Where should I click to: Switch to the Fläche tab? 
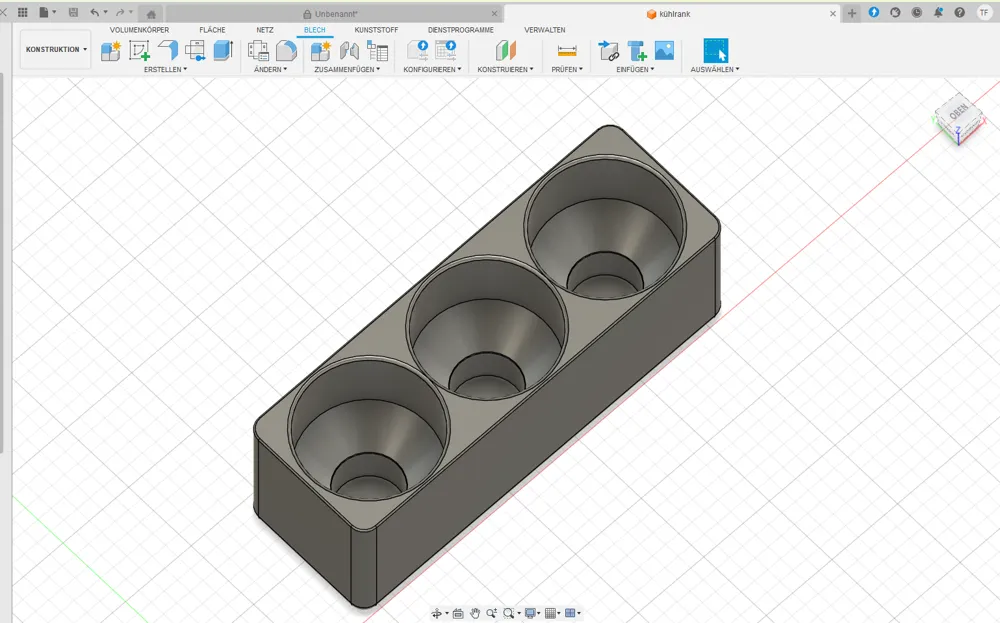pyautogui.click(x=212, y=30)
